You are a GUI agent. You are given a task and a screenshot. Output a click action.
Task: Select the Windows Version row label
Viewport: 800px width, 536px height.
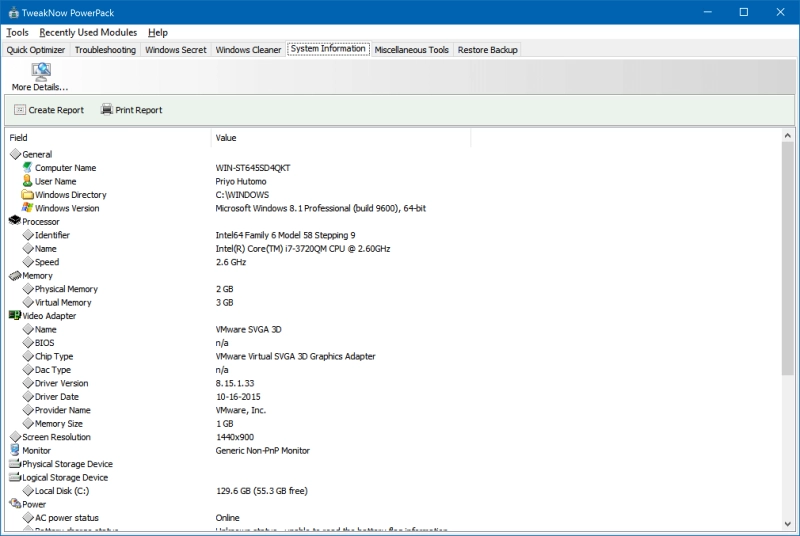pyautogui.click(x=67, y=208)
